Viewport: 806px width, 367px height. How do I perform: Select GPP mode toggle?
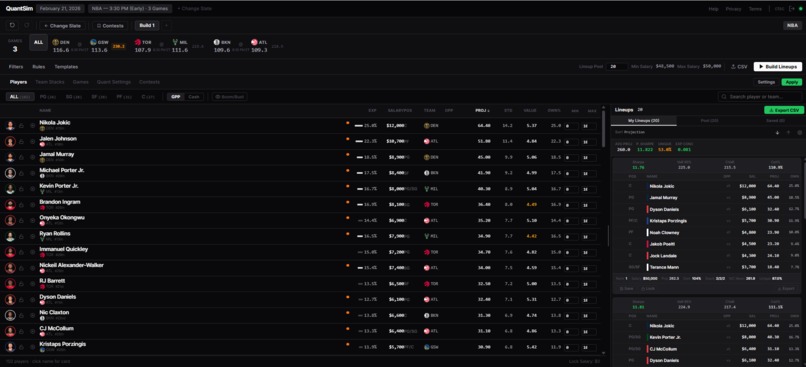click(176, 97)
